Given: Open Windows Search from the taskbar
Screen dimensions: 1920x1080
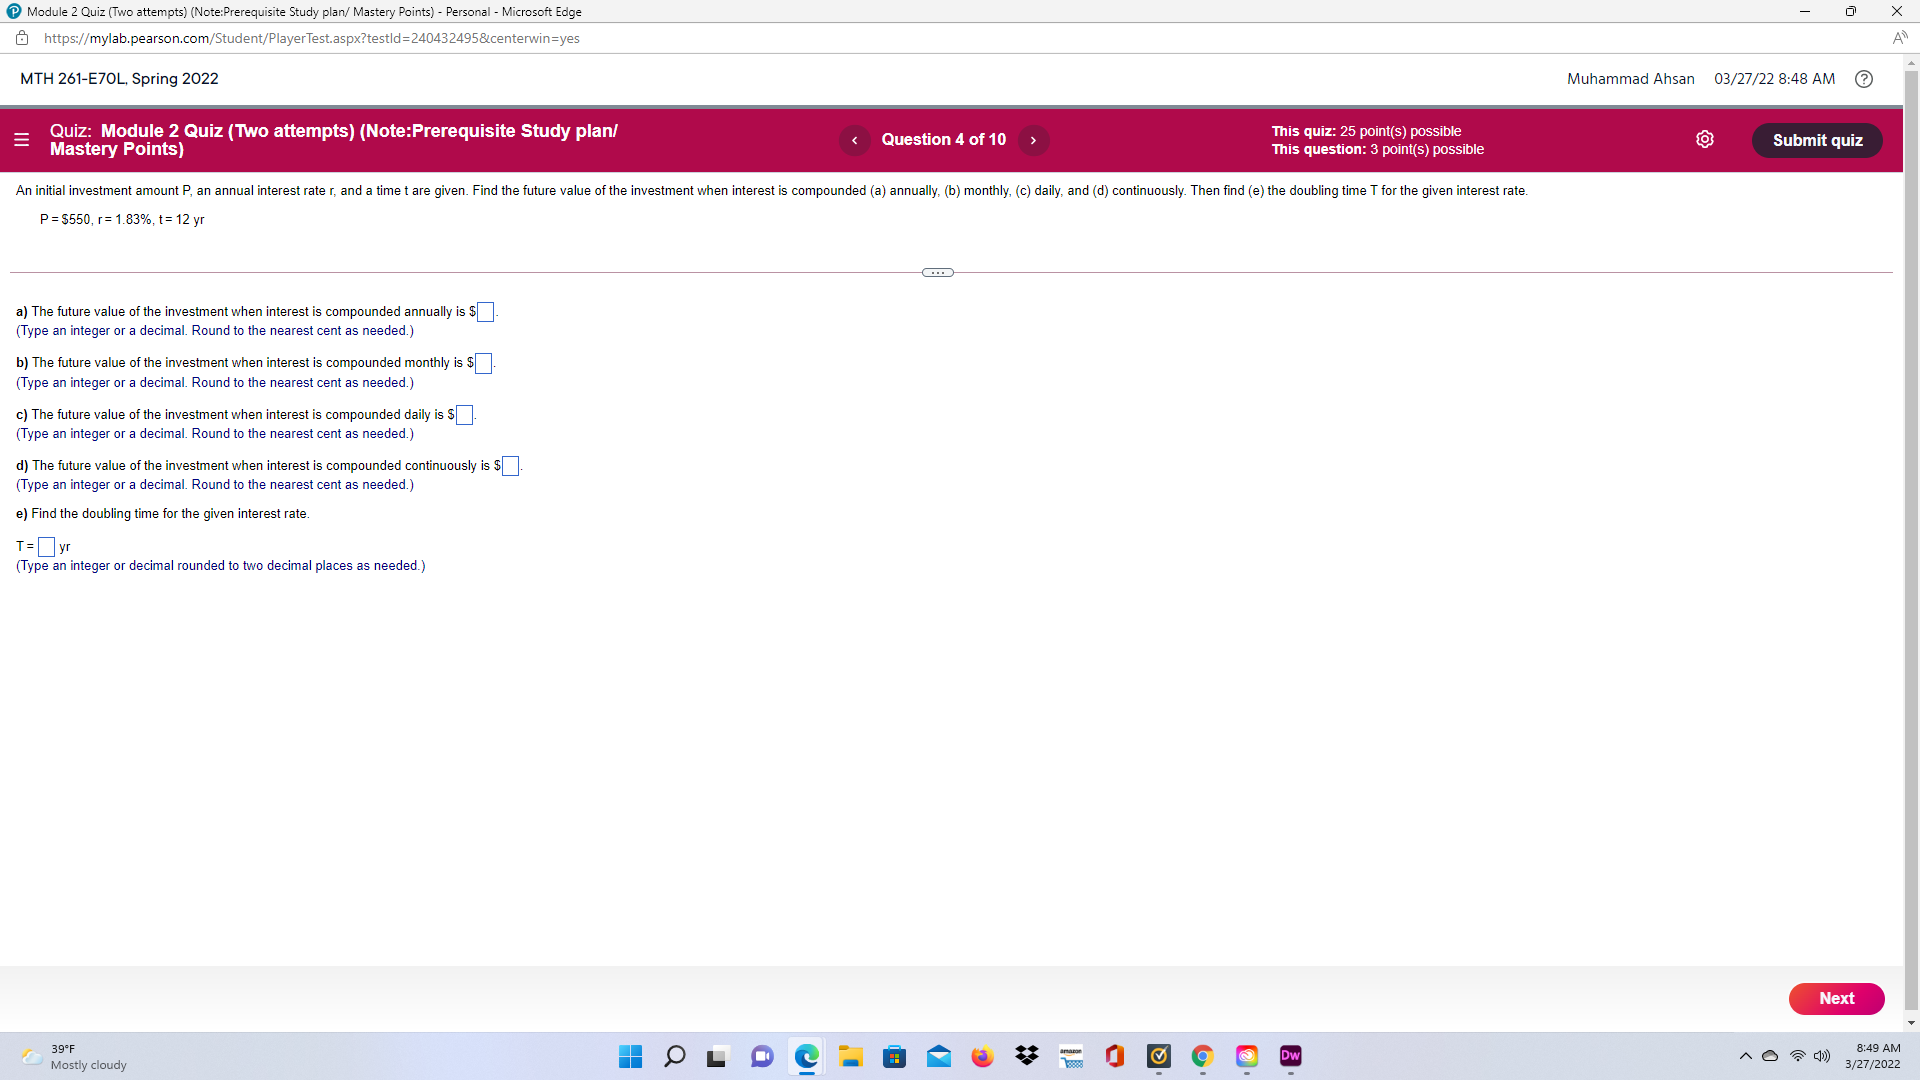Looking at the screenshot, I should (x=675, y=1057).
